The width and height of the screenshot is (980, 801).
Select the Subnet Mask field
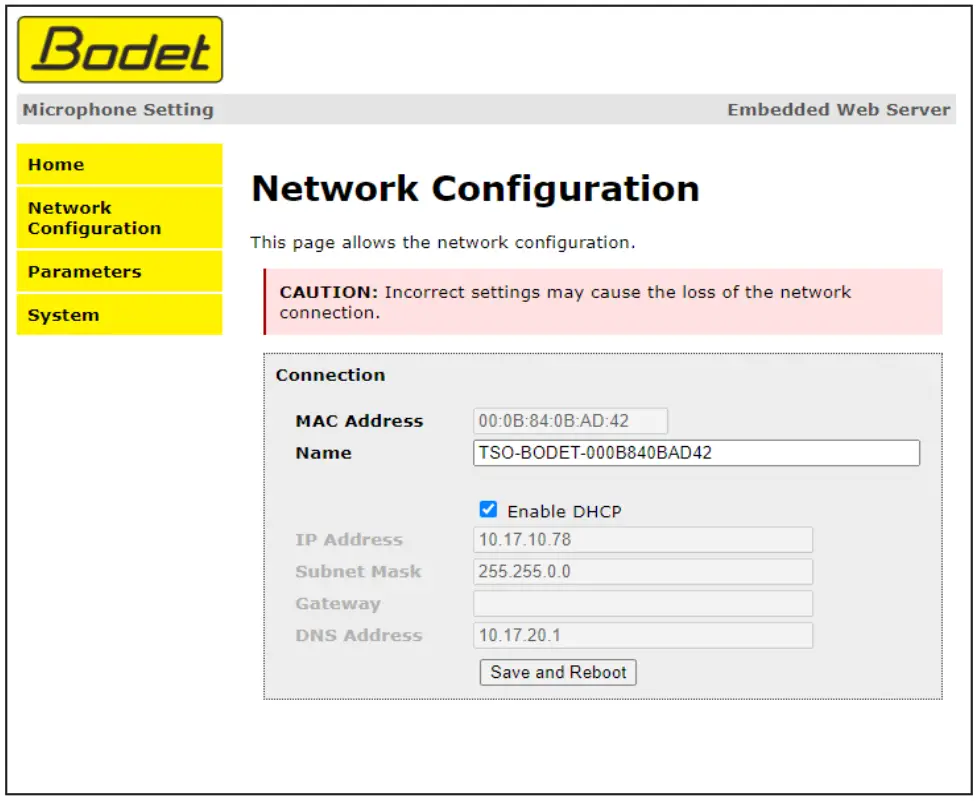[x=643, y=571]
